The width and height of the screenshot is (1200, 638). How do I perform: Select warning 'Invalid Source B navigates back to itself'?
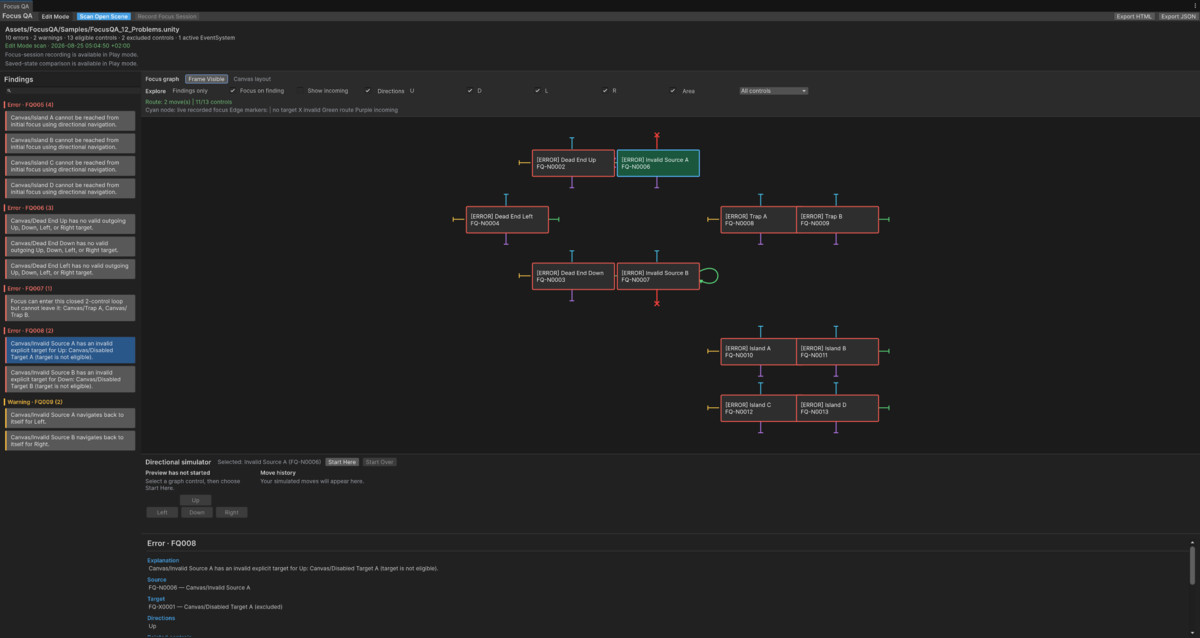(70, 440)
